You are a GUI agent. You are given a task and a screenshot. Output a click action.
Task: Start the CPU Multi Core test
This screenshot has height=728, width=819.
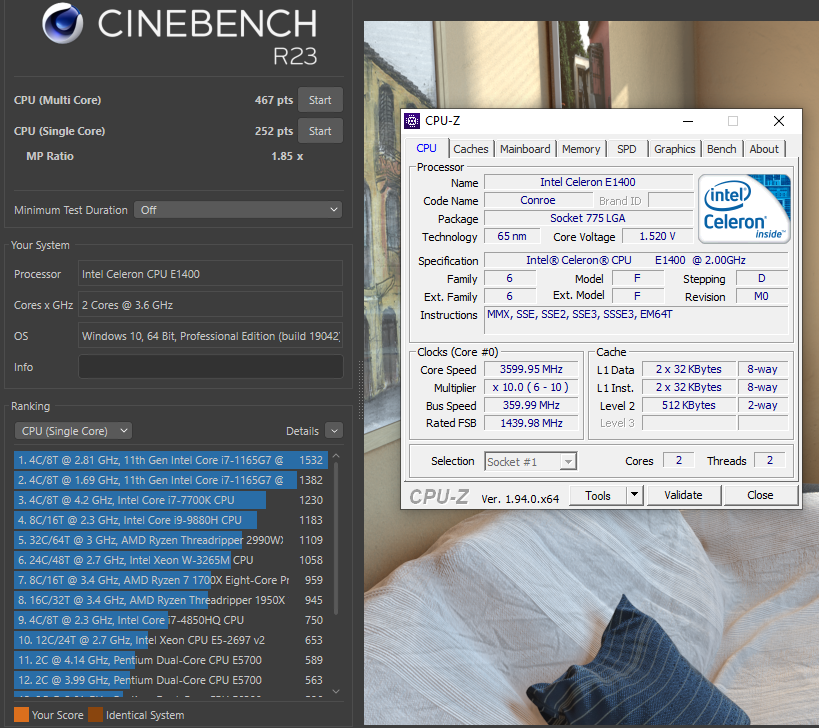coord(320,100)
